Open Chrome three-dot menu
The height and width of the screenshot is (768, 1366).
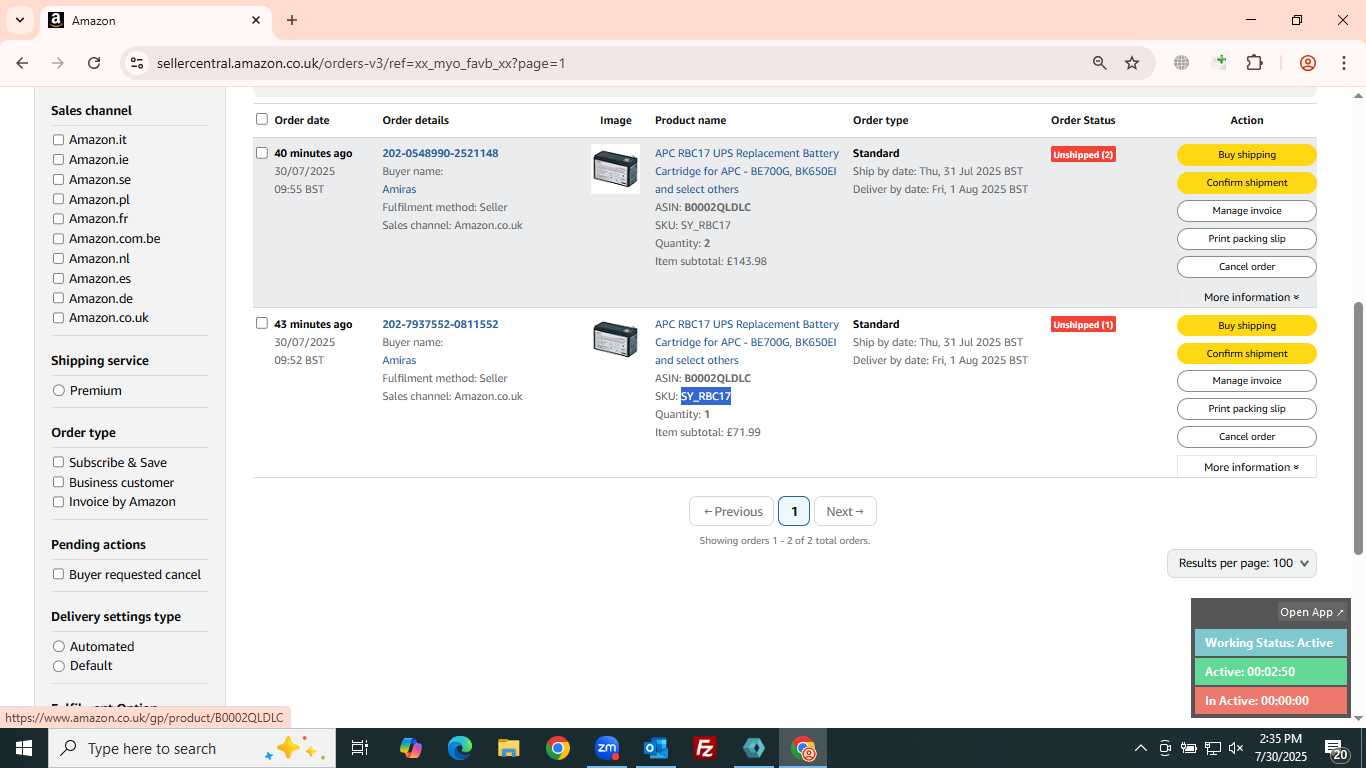click(x=1343, y=63)
